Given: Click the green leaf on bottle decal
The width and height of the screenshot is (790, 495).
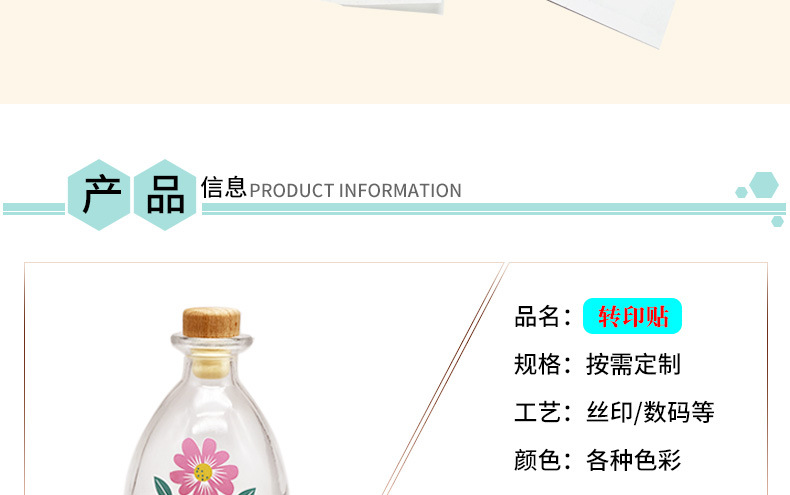Looking at the screenshot, I should point(162,486).
